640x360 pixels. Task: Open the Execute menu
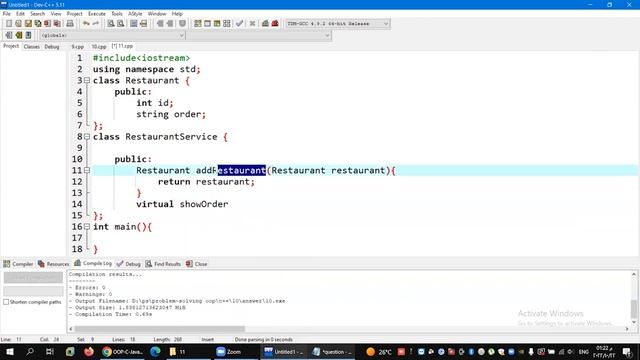point(97,13)
